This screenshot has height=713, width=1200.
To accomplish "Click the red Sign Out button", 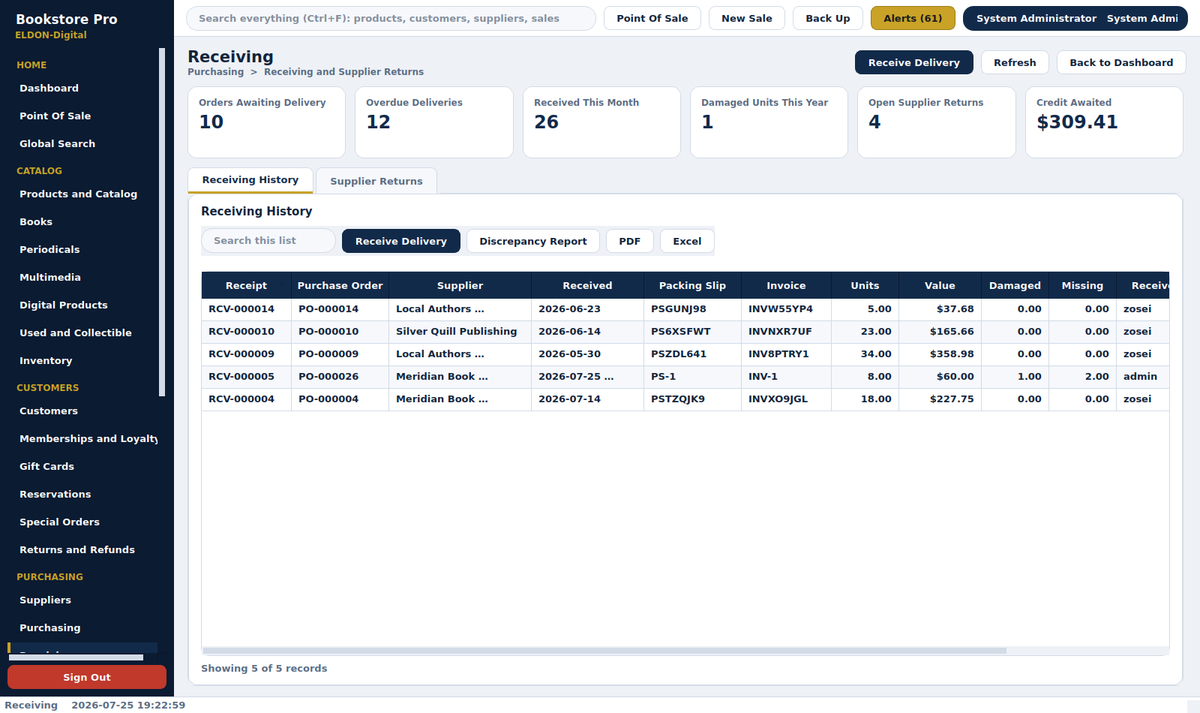I will 87,677.
